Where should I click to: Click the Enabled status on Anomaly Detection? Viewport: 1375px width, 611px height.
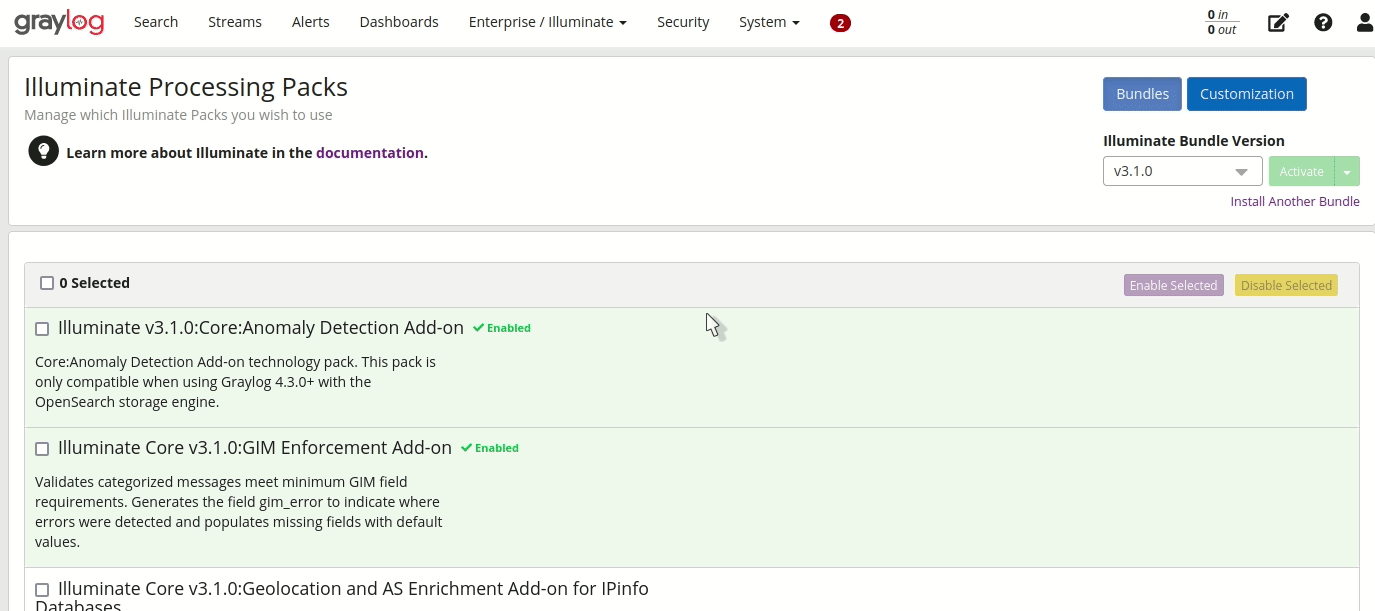coord(502,328)
